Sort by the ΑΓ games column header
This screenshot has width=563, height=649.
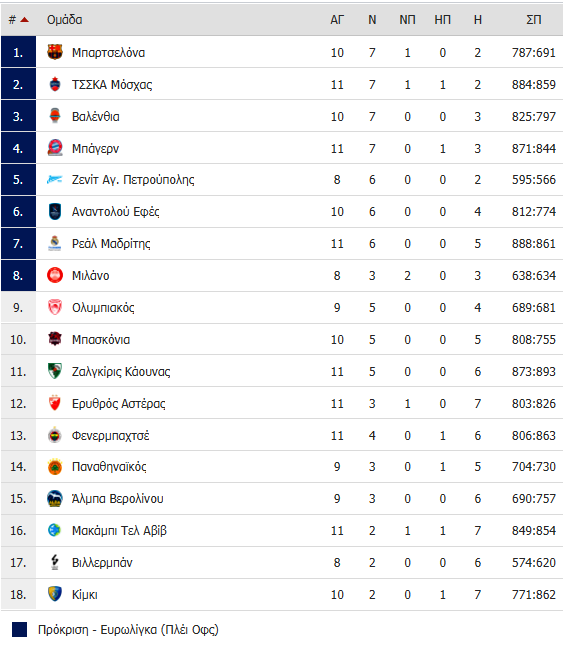337,19
